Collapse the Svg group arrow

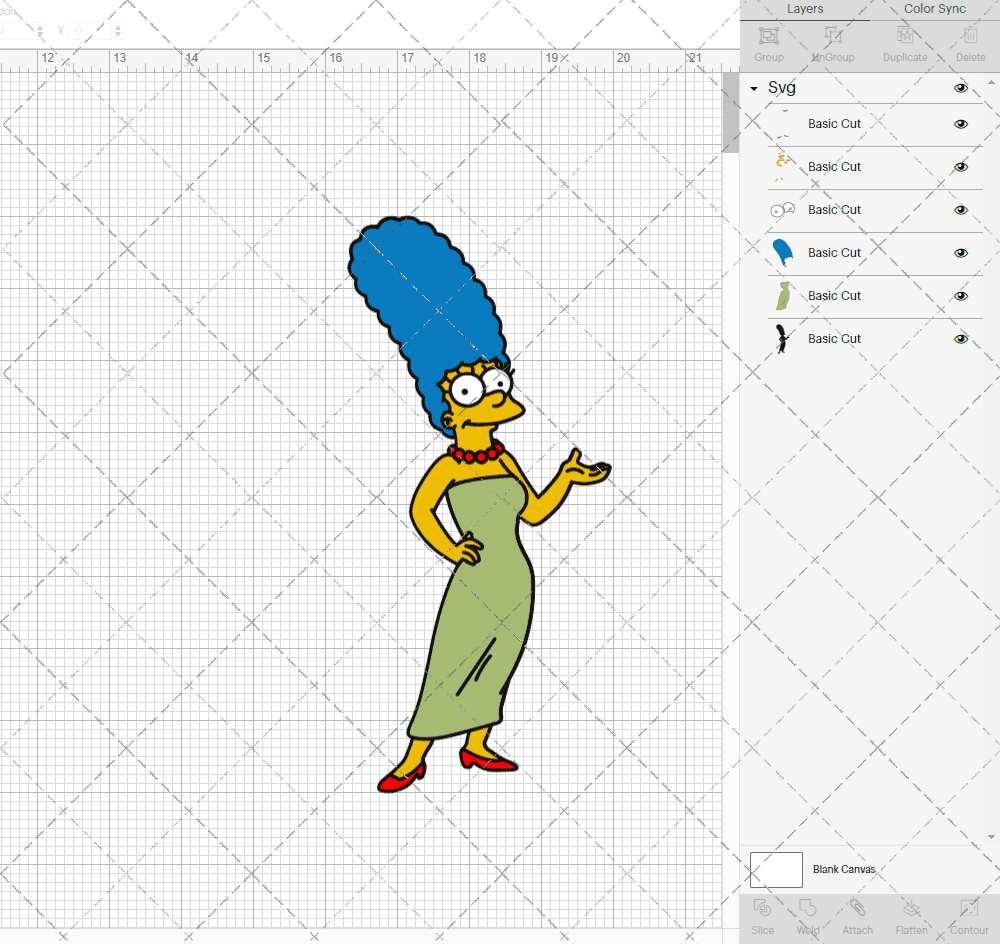(x=754, y=89)
